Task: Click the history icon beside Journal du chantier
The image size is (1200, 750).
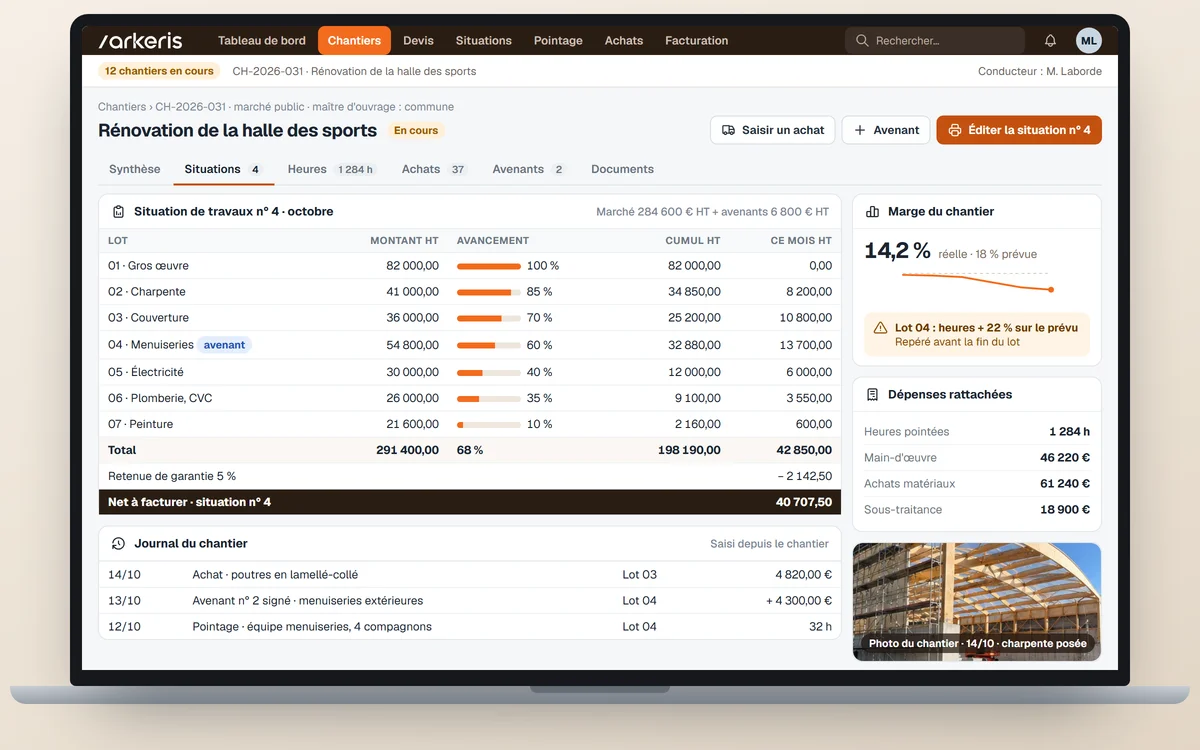Action: pos(118,544)
